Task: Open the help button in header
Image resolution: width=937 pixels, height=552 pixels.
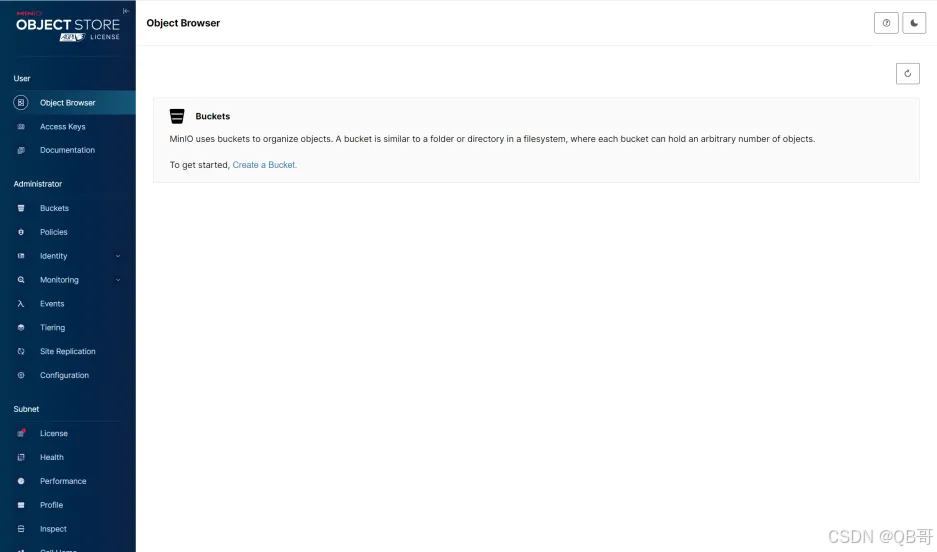Action: [886, 23]
